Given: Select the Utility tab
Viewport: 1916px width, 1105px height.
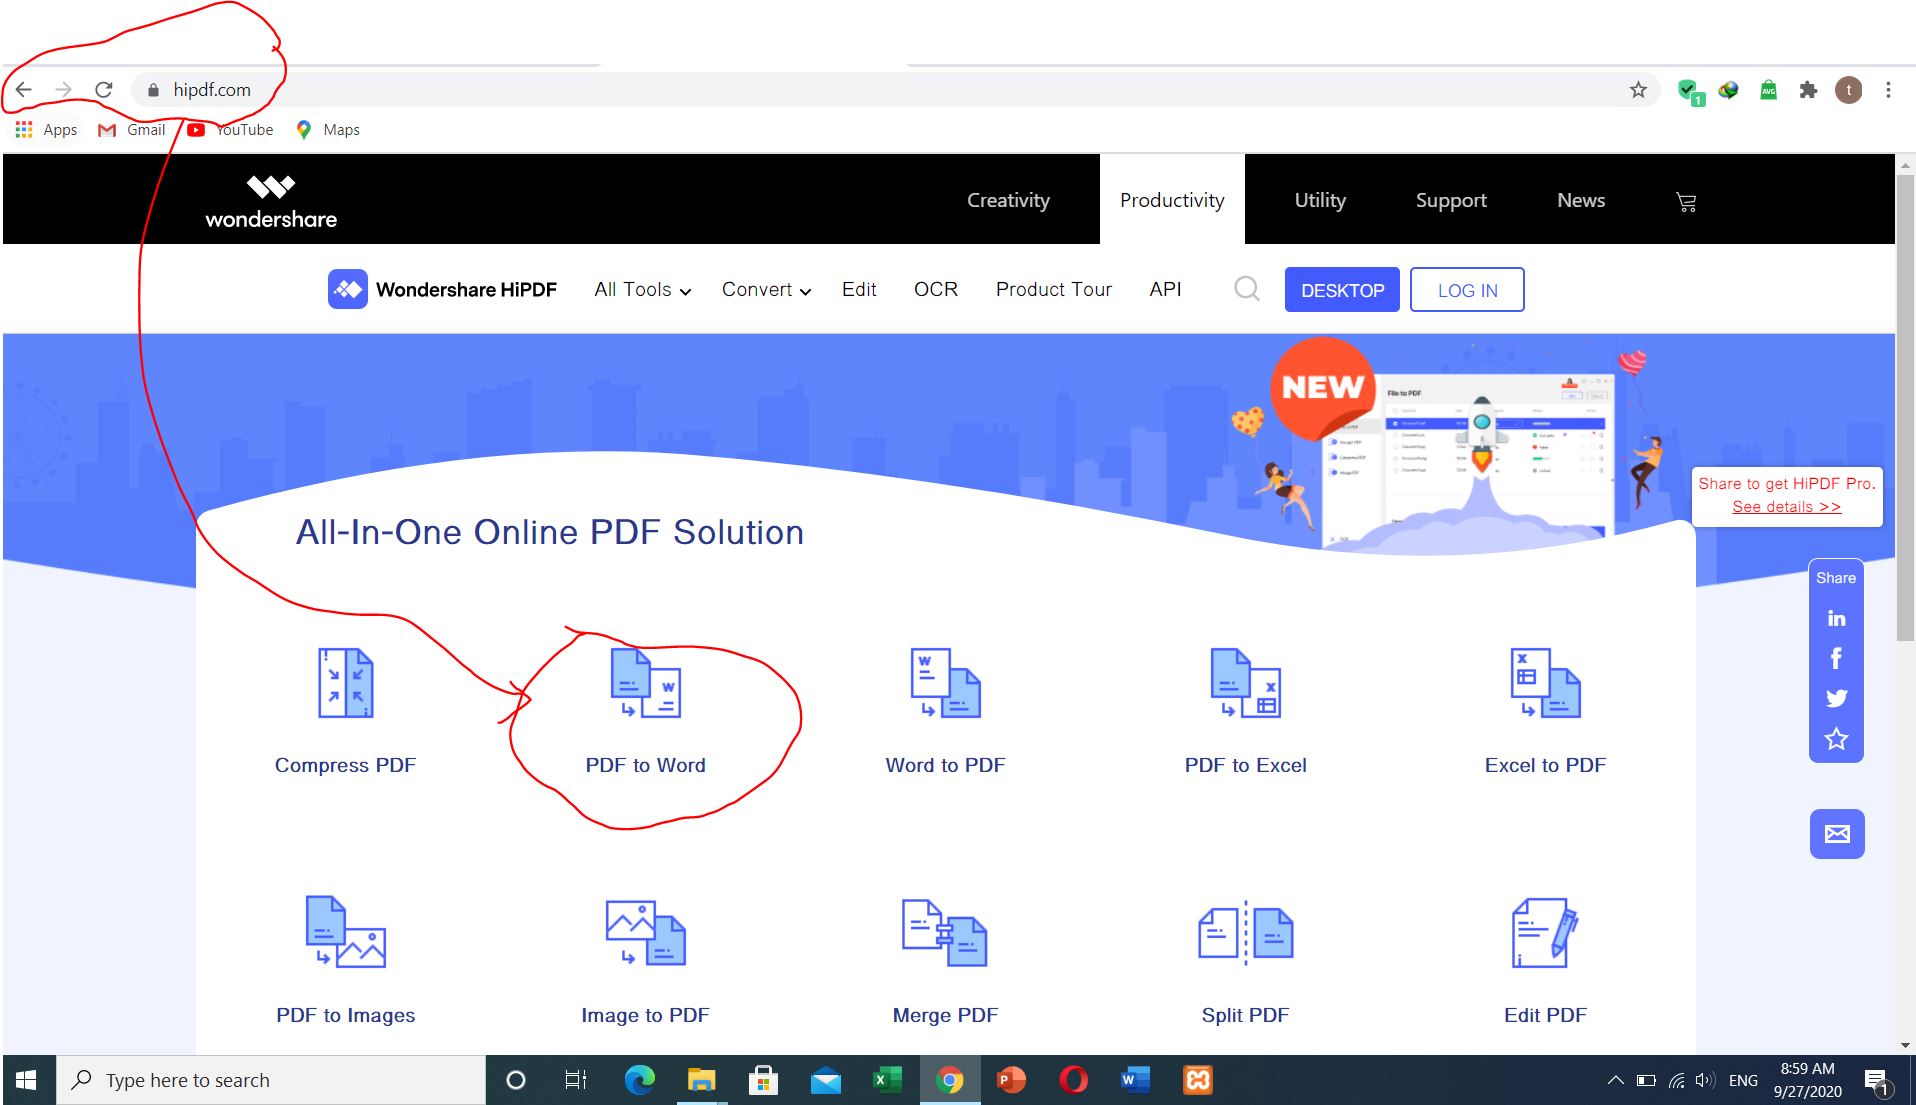Looking at the screenshot, I should coord(1320,200).
